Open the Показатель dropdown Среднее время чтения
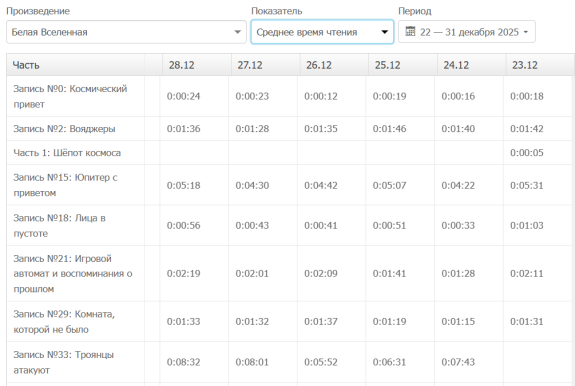Screen dimensions: 575x386 click(322, 32)
